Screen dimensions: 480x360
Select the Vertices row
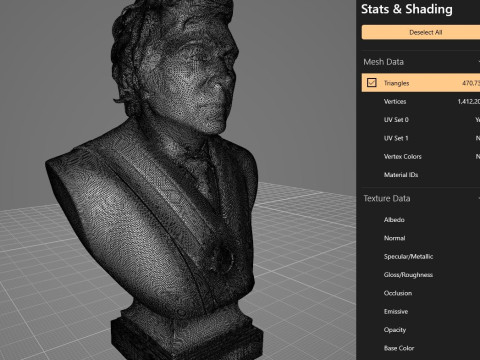pos(421,101)
